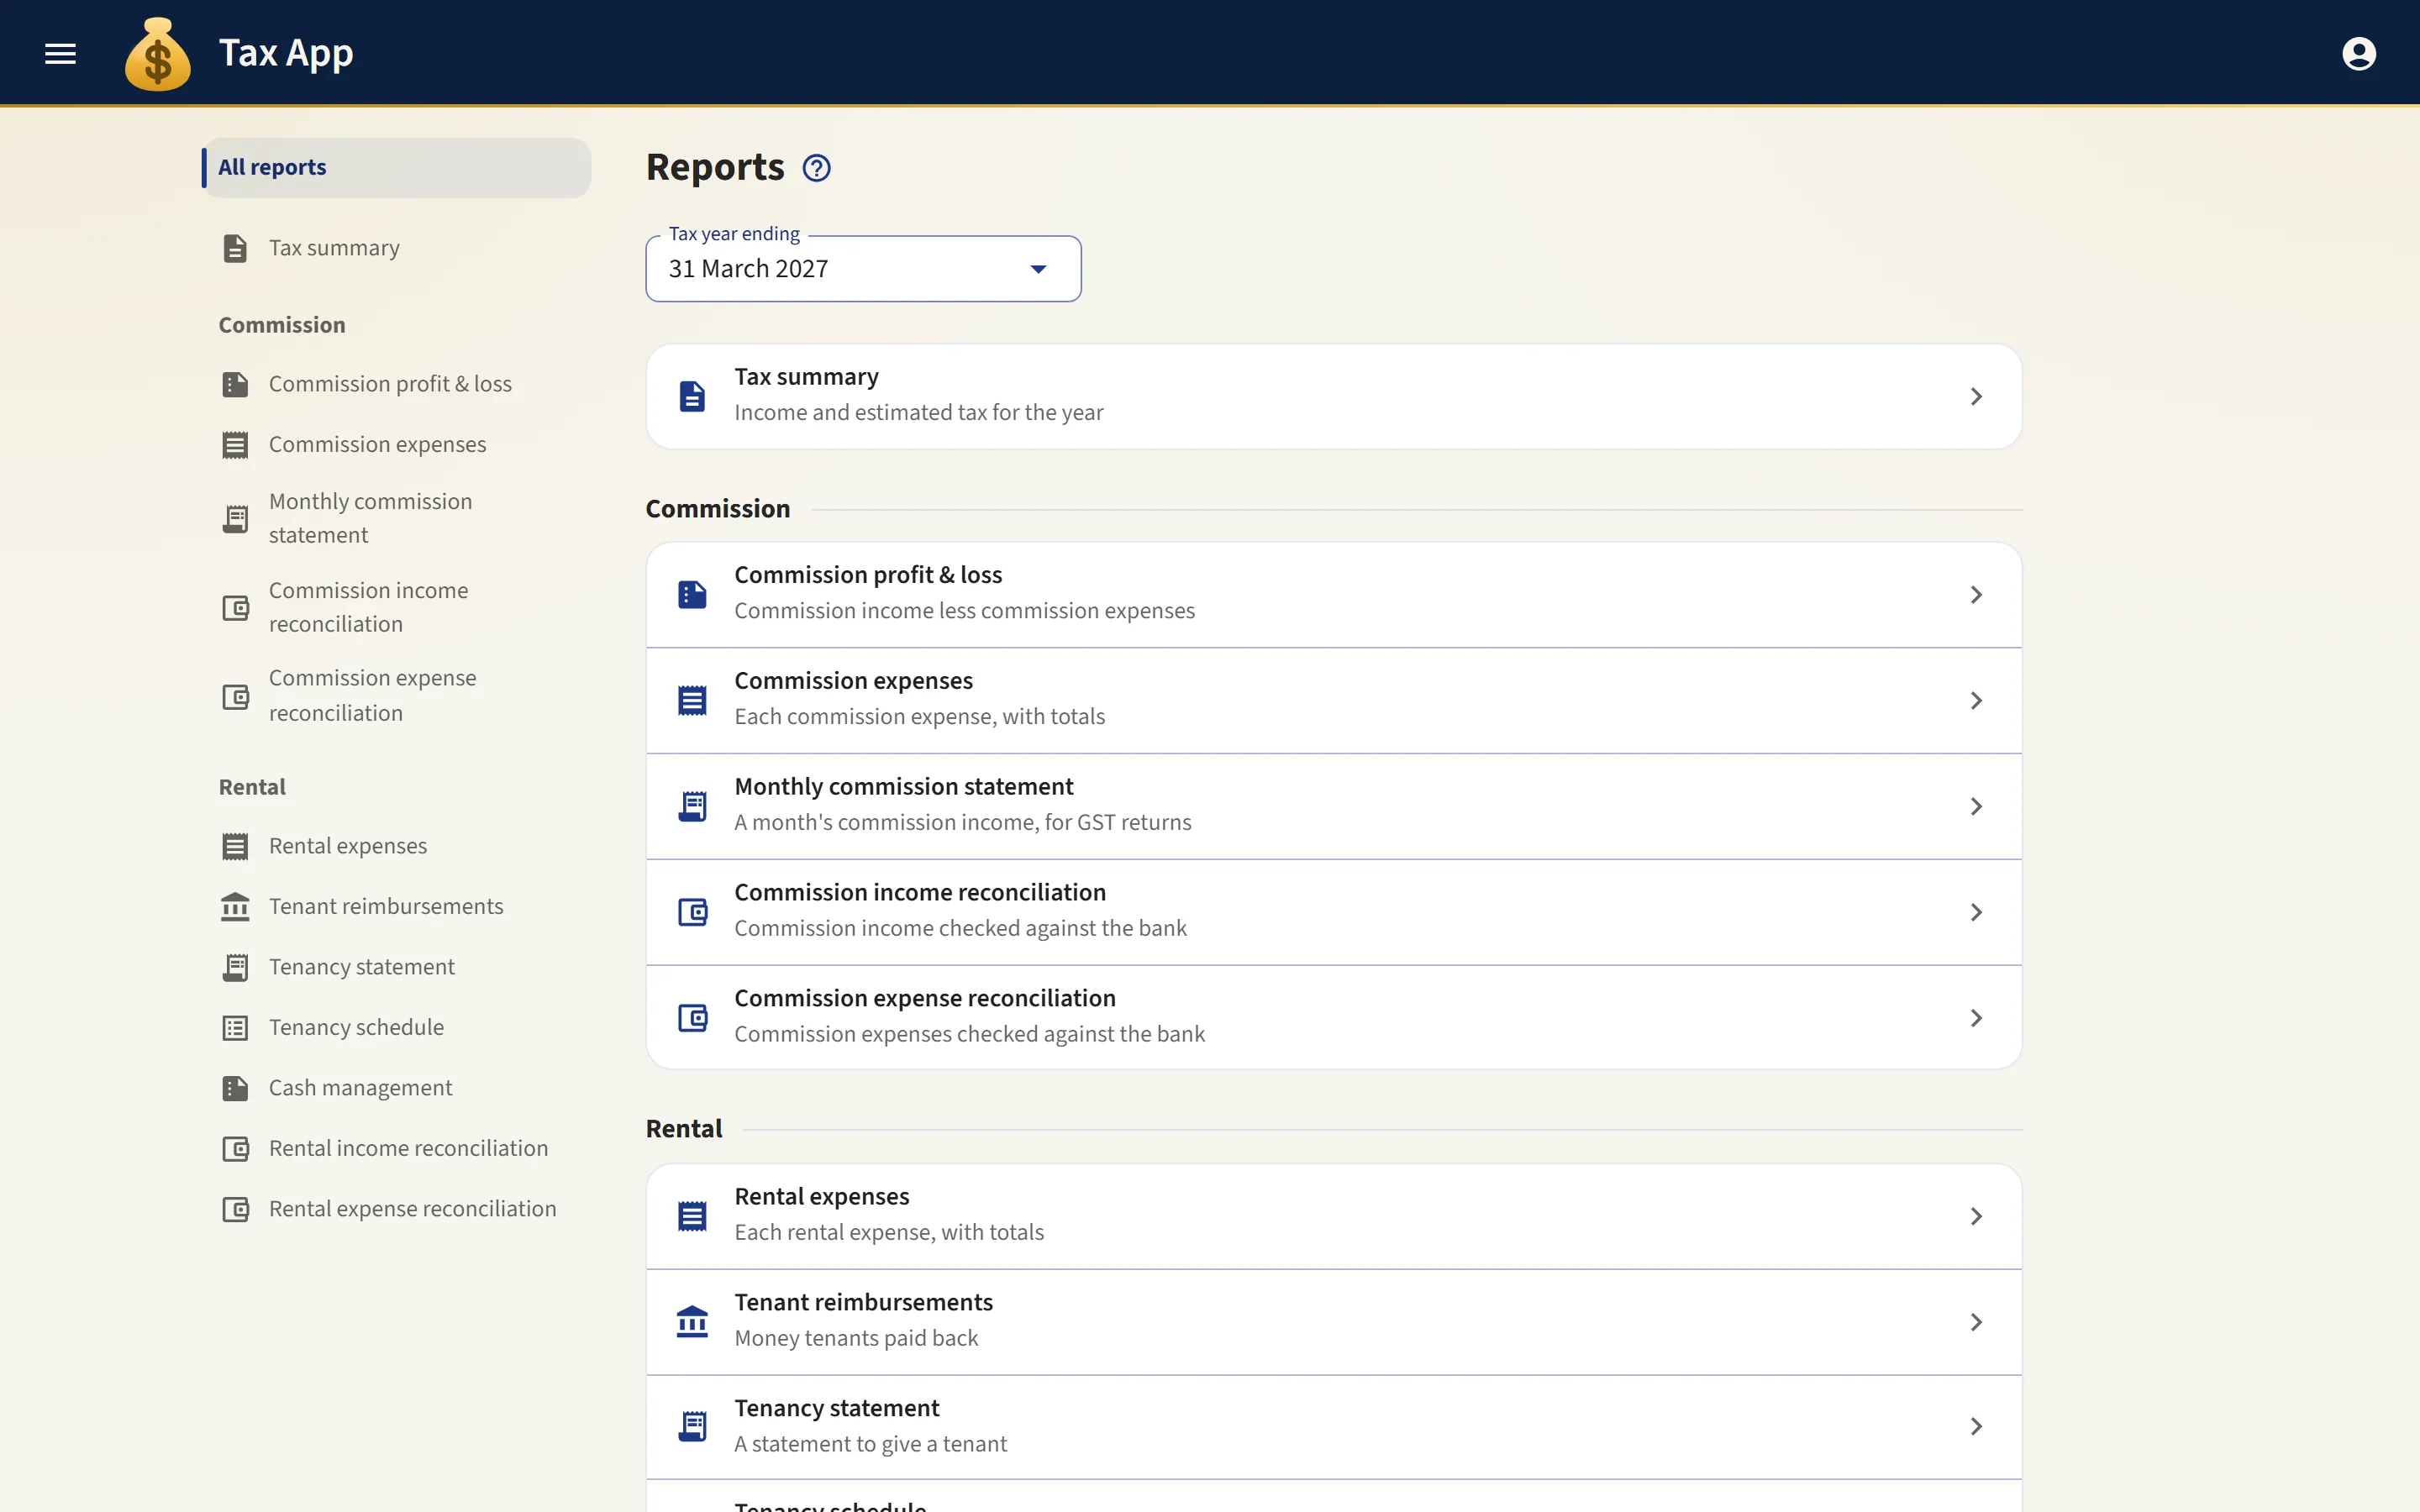Click sidebar Rental expense reconciliation wallet icon
This screenshot has width=2420, height=1512.
[235, 1209]
